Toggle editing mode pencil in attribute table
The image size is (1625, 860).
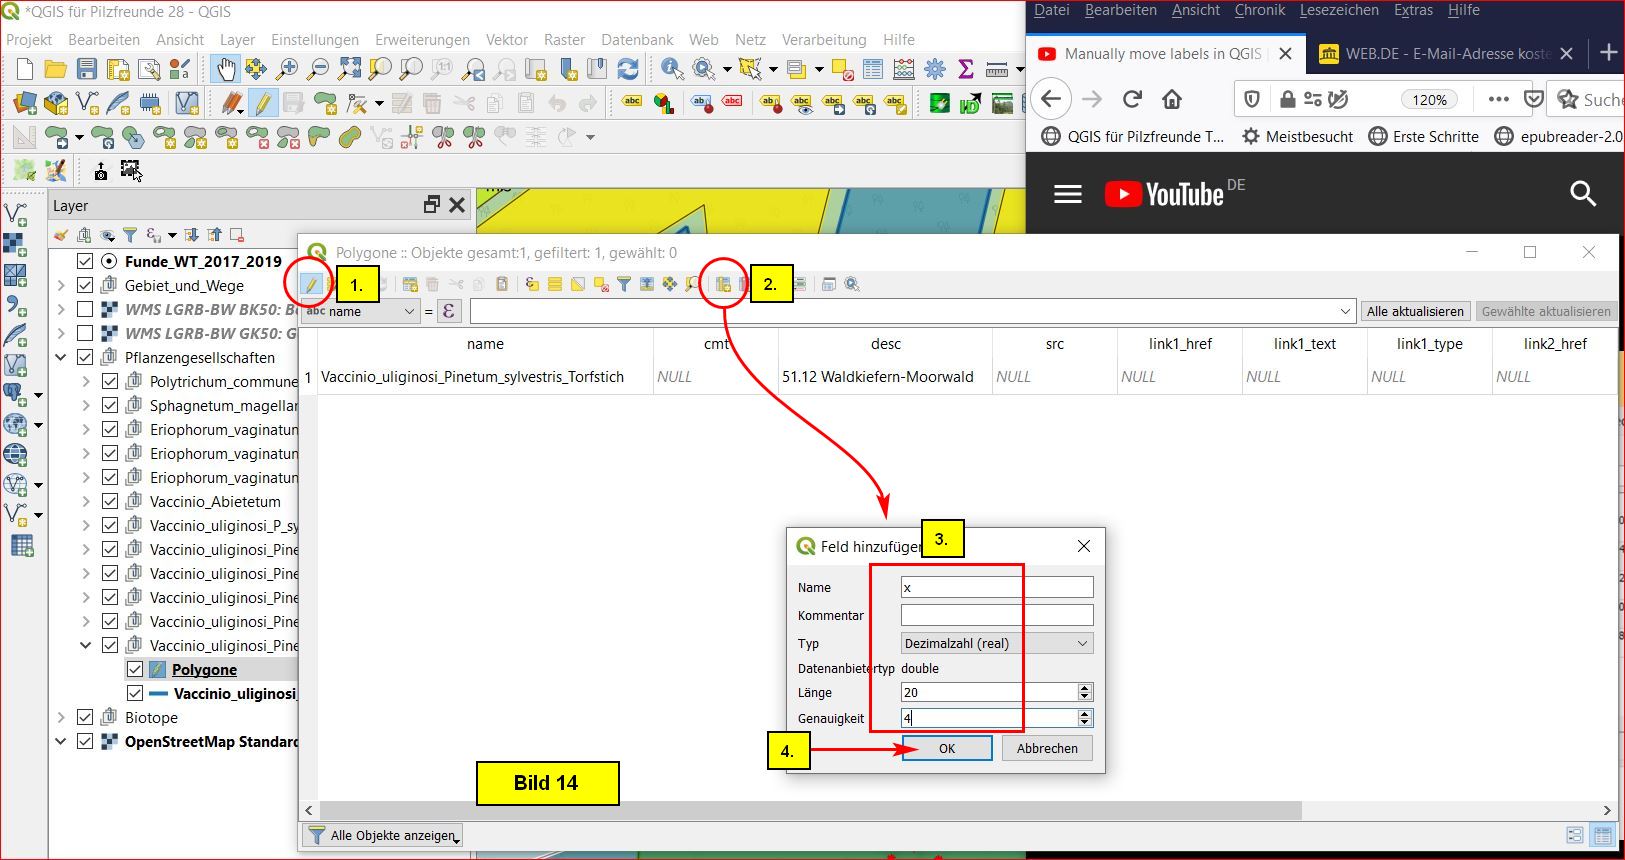(311, 285)
